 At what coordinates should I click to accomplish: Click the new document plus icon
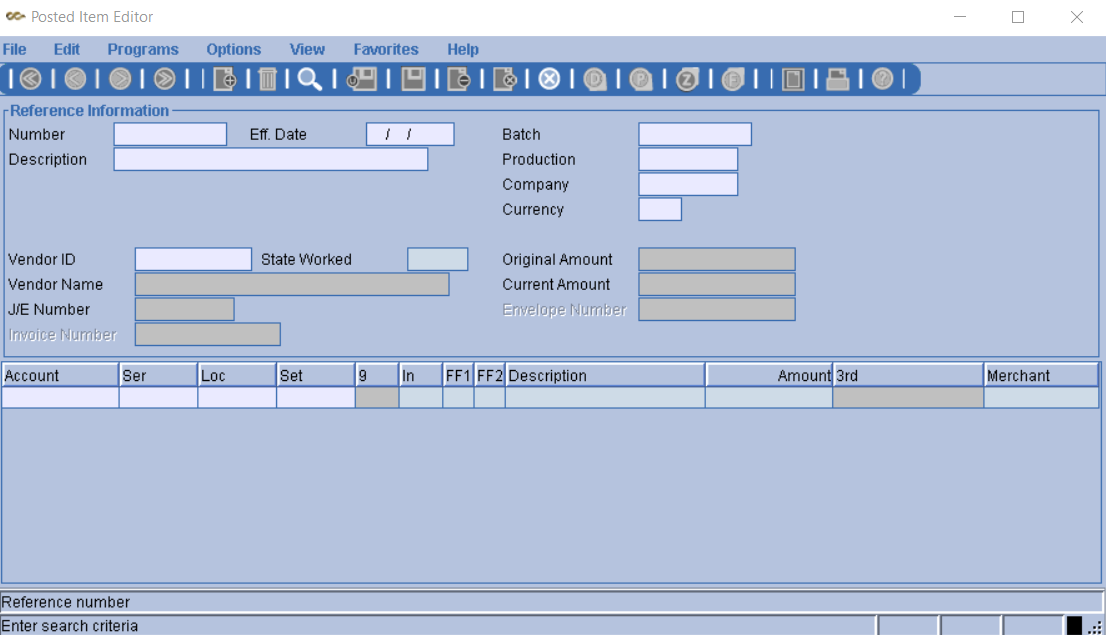pyautogui.click(x=224, y=79)
